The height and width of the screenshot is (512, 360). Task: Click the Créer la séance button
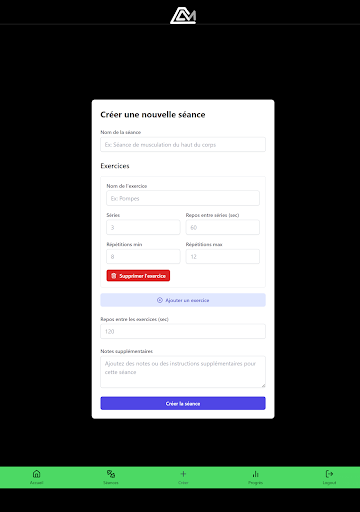coord(183,403)
